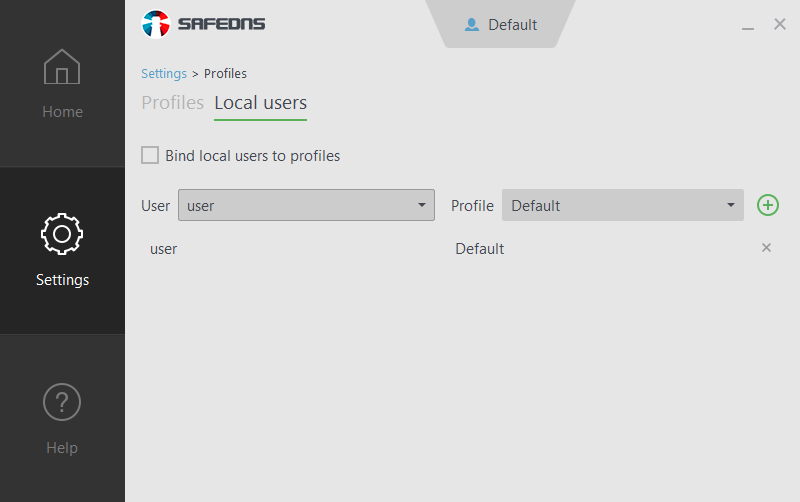Select the user row in bindings list
The image size is (800, 502).
coord(164,249)
